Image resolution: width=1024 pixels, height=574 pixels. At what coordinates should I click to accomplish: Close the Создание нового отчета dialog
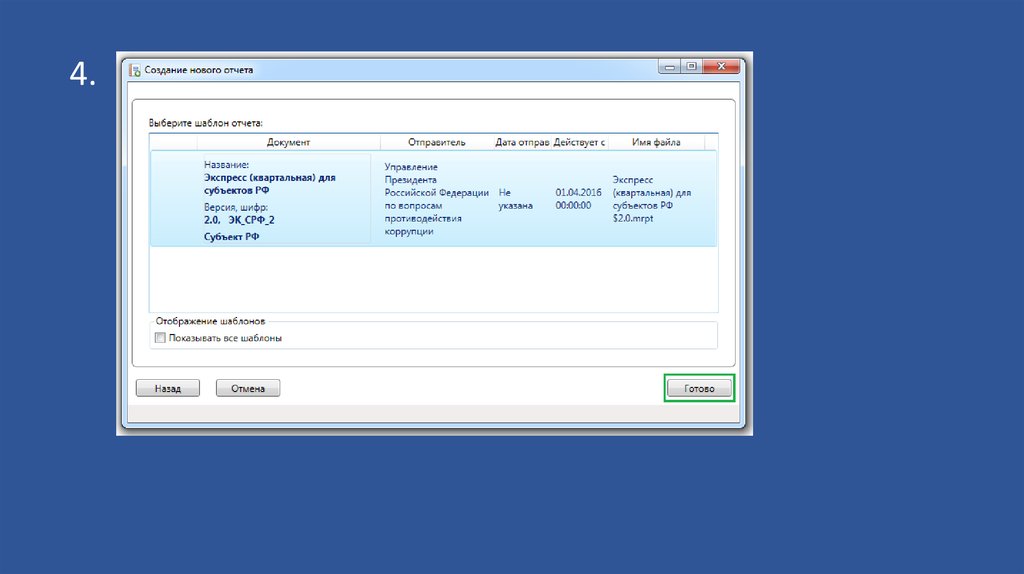click(720, 66)
